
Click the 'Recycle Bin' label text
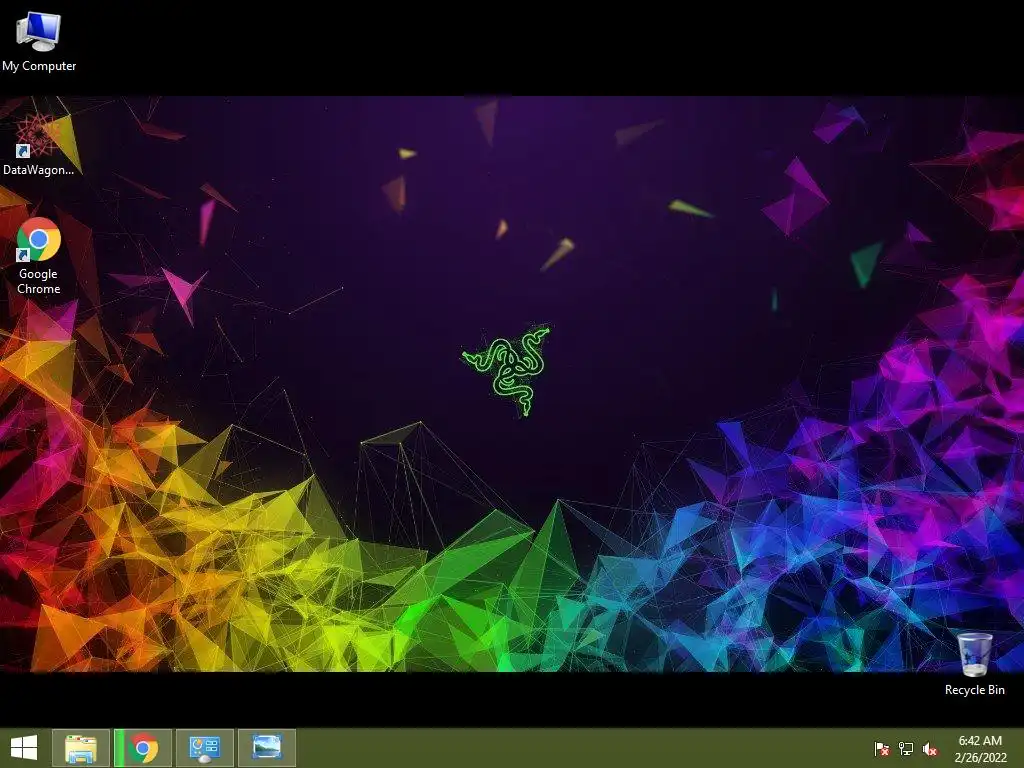tap(974, 690)
